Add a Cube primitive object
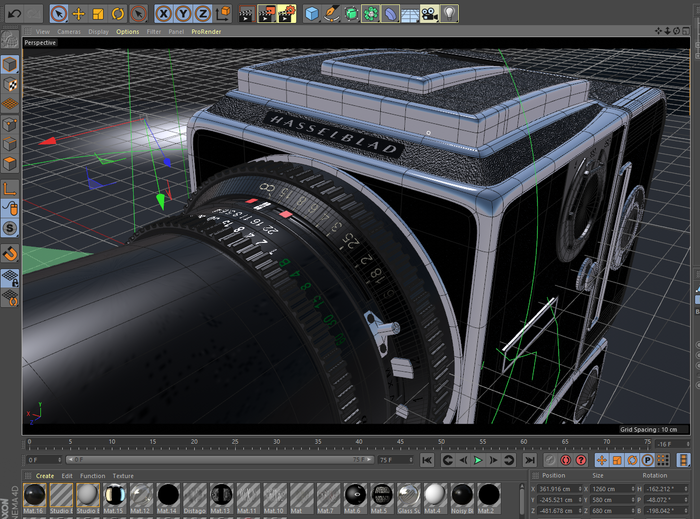Screen dimensions: 700x519 [x=312, y=14]
